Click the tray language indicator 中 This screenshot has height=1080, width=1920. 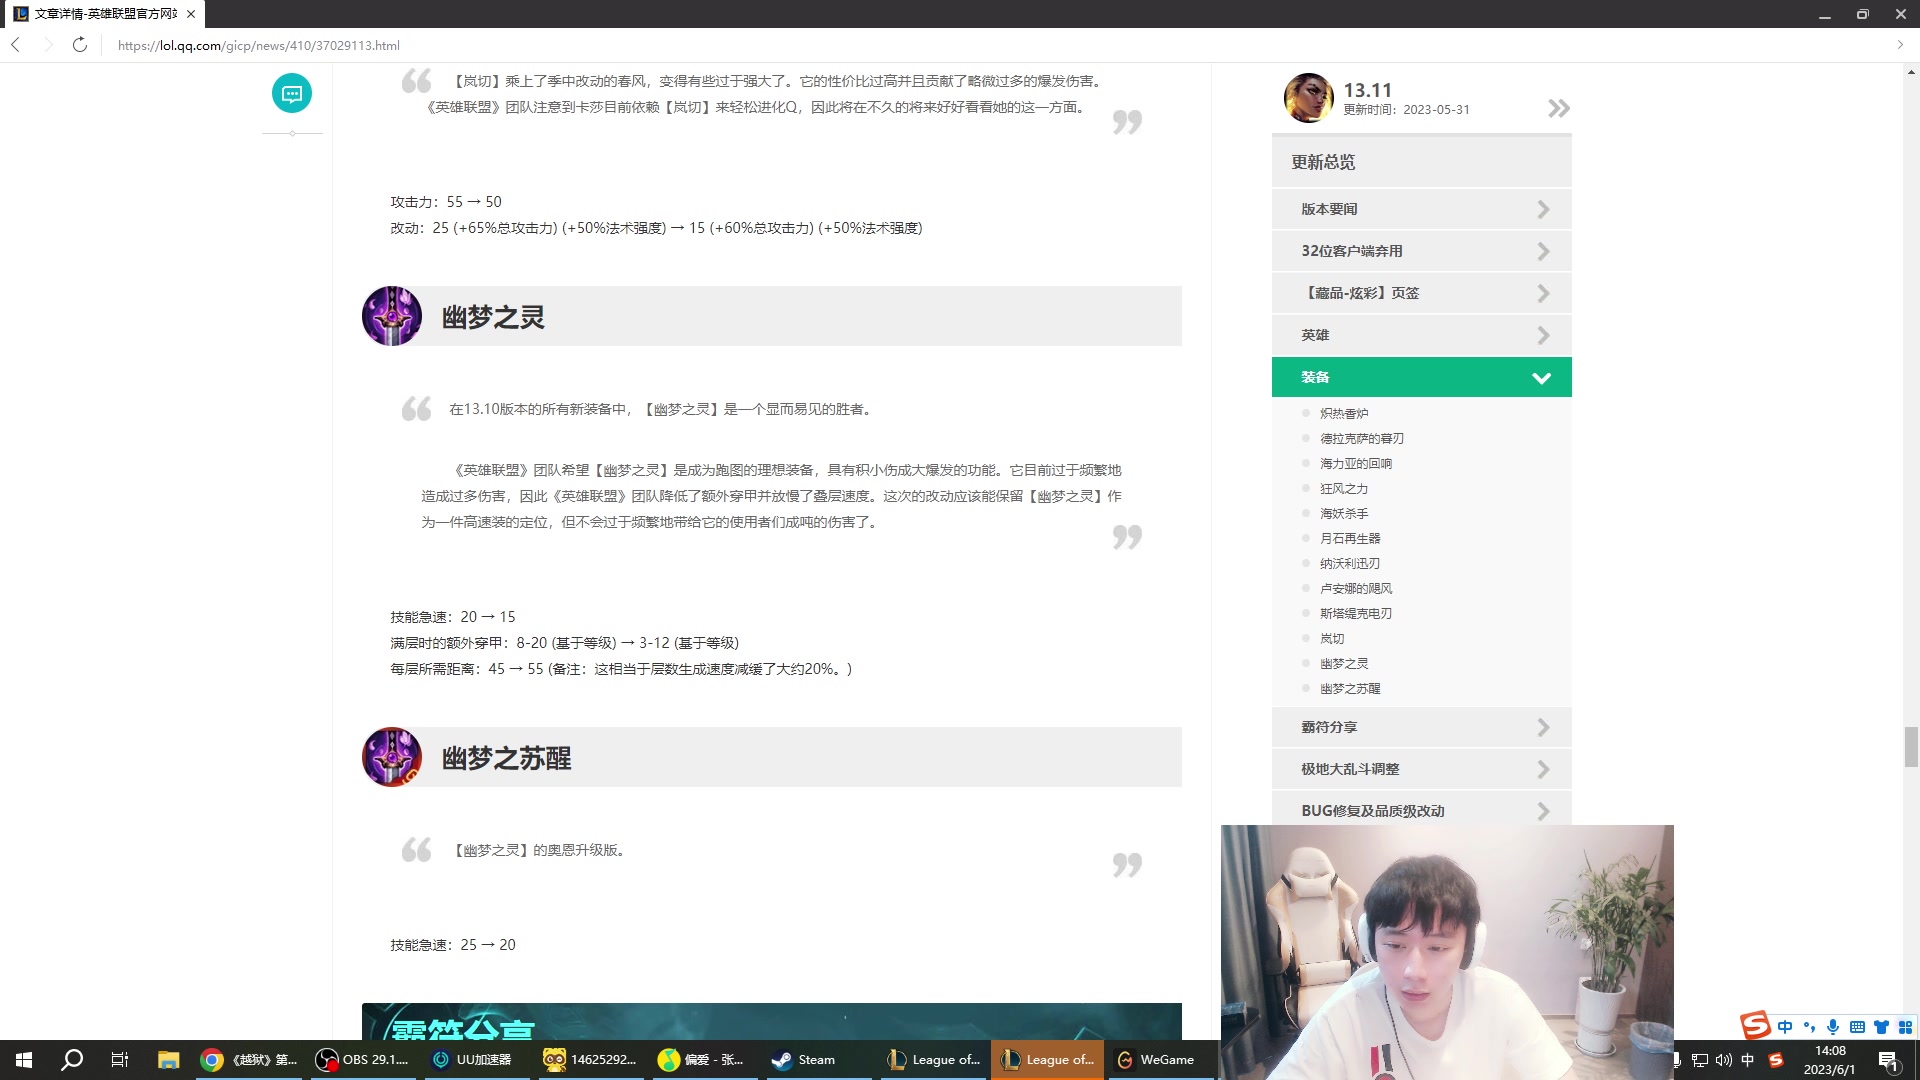pyautogui.click(x=1748, y=1060)
